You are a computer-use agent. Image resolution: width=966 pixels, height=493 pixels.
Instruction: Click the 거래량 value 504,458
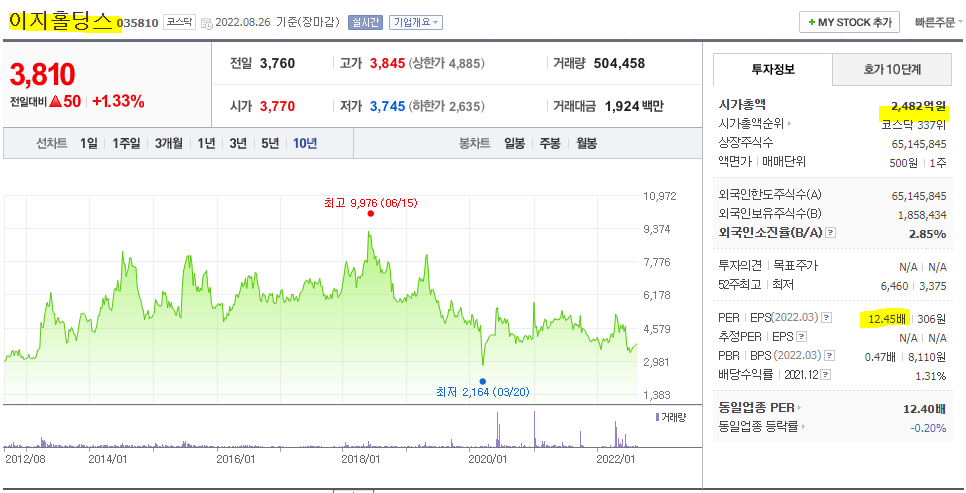(x=619, y=63)
